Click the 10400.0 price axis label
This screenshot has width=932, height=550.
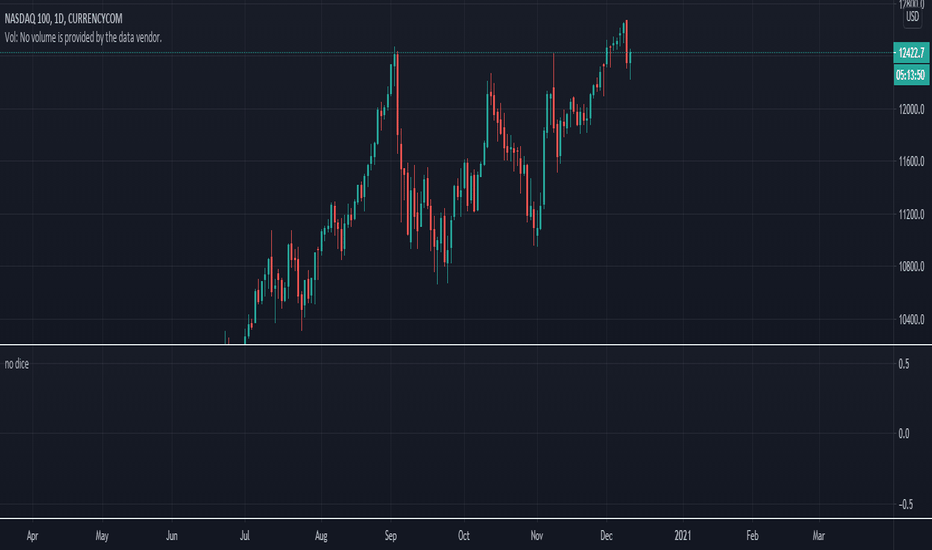[911, 319]
